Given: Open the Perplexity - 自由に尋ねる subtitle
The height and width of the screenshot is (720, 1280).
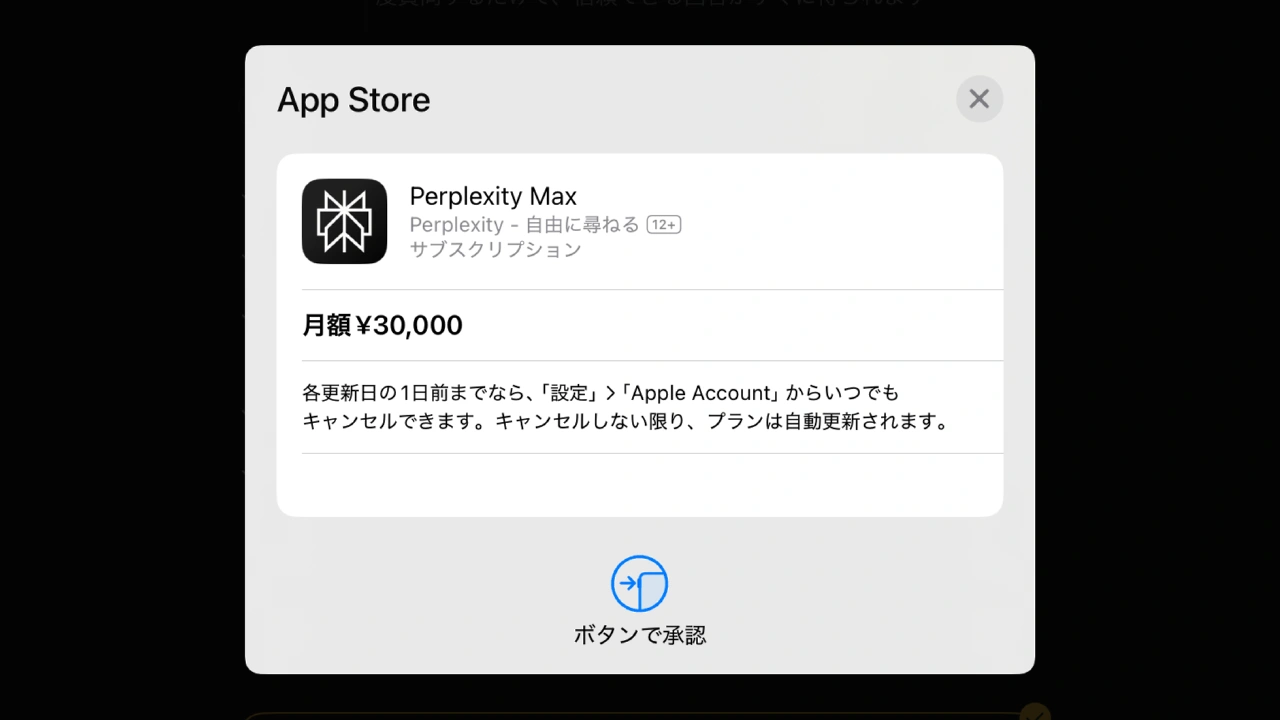Looking at the screenshot, I should point(524,225).
